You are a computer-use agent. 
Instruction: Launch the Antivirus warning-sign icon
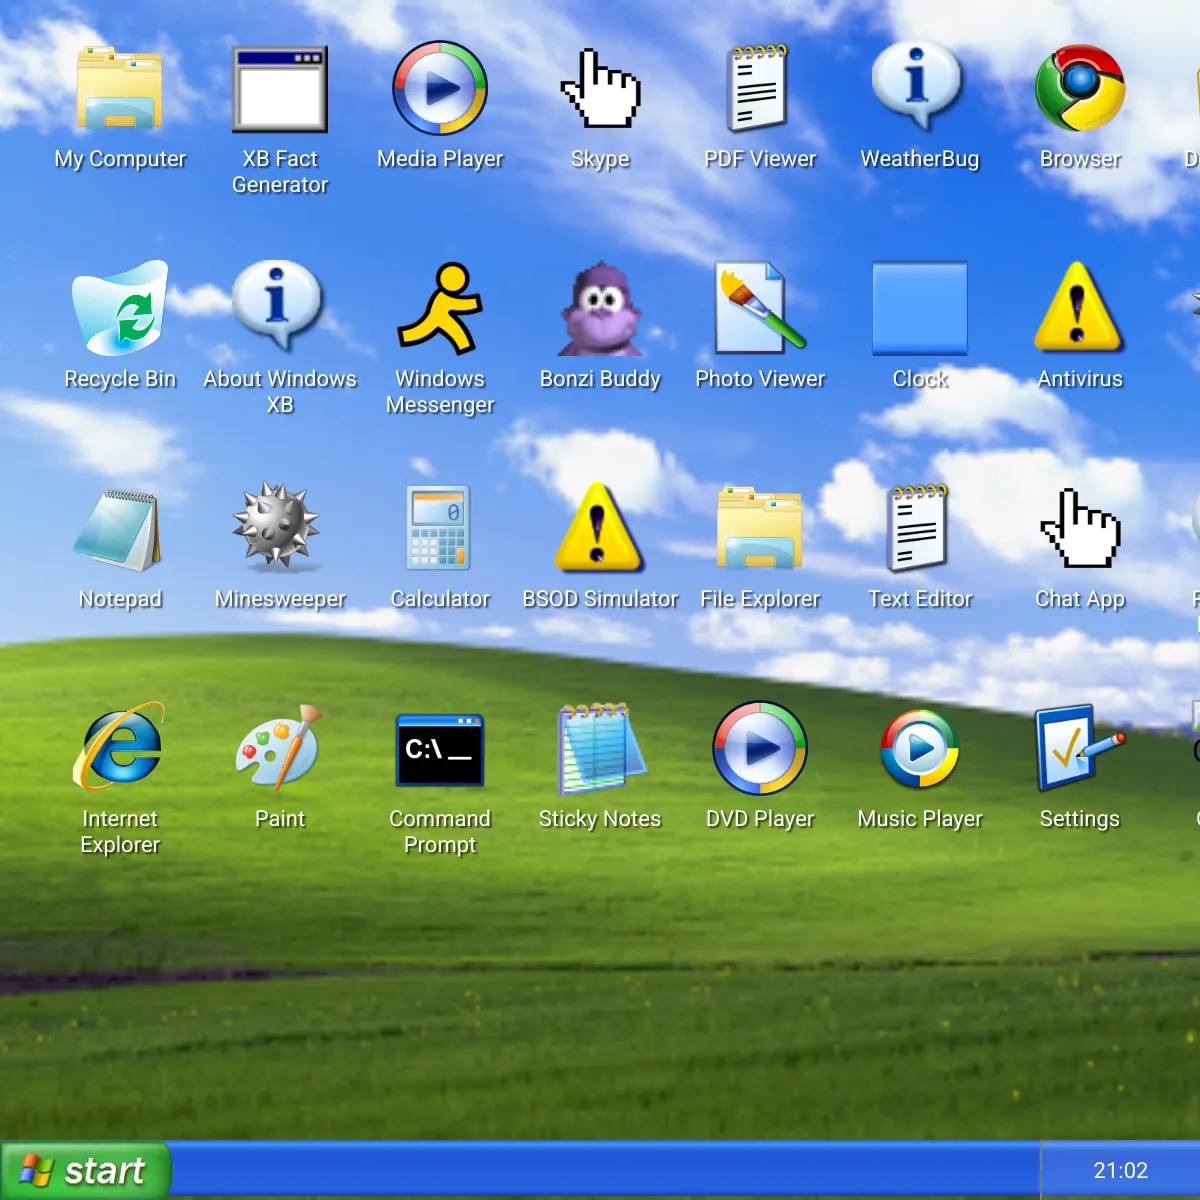pos(1080,308)
